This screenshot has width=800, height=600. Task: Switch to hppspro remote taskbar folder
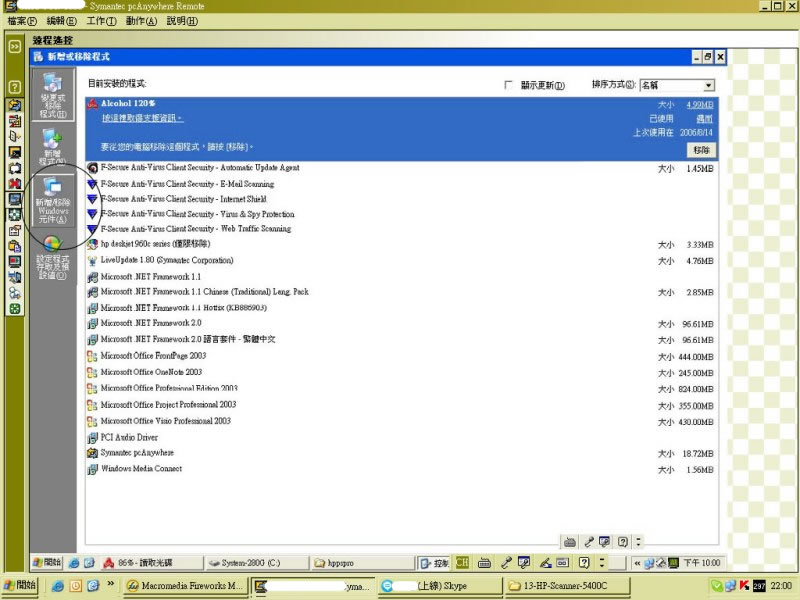[362, 563]
